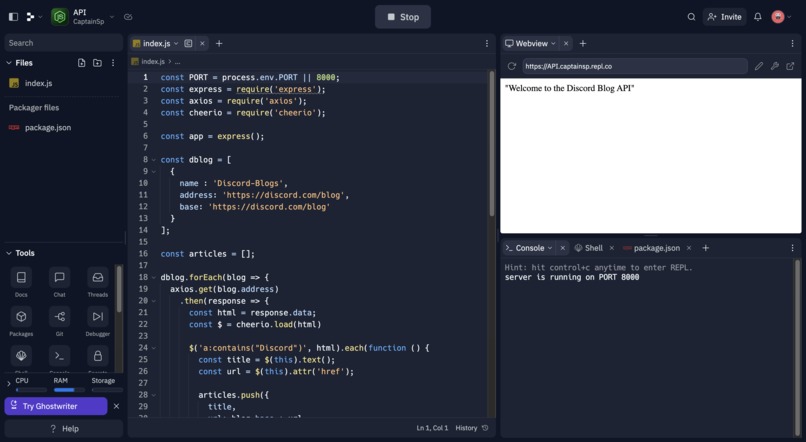Toggle the index.js tab split layout icon
This screenshot has width=806, height=442.
(188, 44)
